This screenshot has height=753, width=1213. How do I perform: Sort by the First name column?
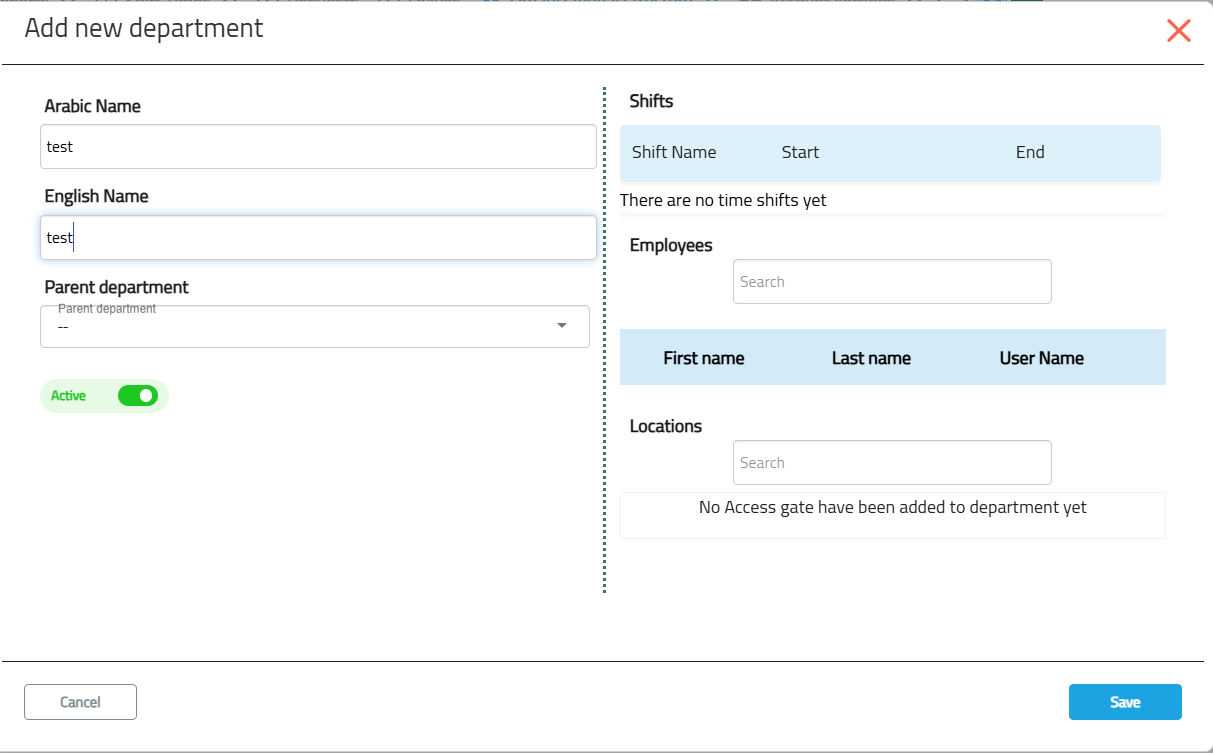point(703,358)
